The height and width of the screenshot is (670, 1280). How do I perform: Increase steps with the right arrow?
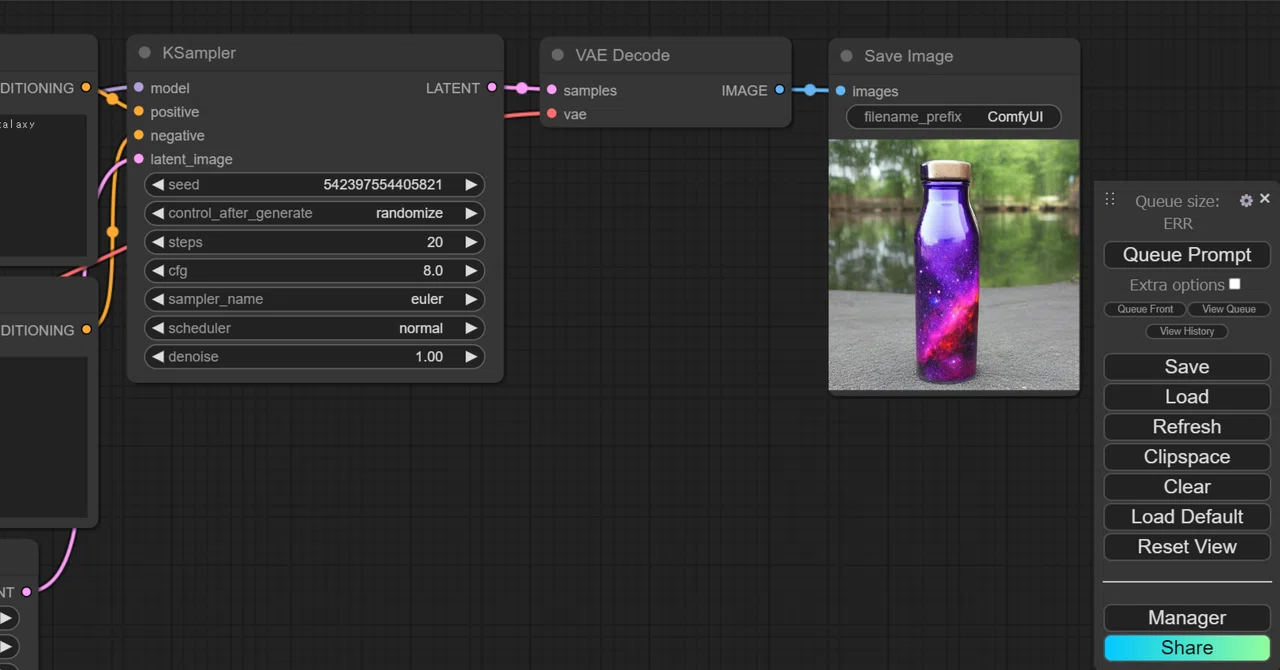click(x=471, y=242)
